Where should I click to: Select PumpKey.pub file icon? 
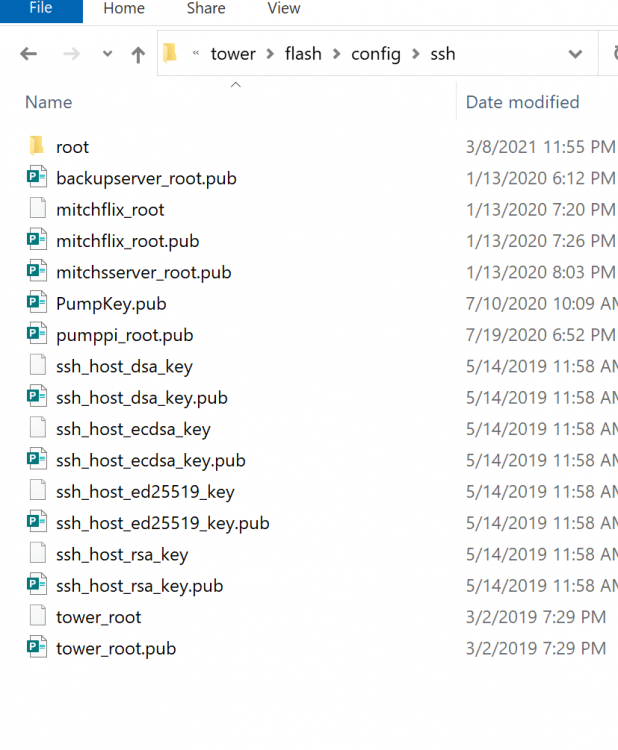[37, 303]
